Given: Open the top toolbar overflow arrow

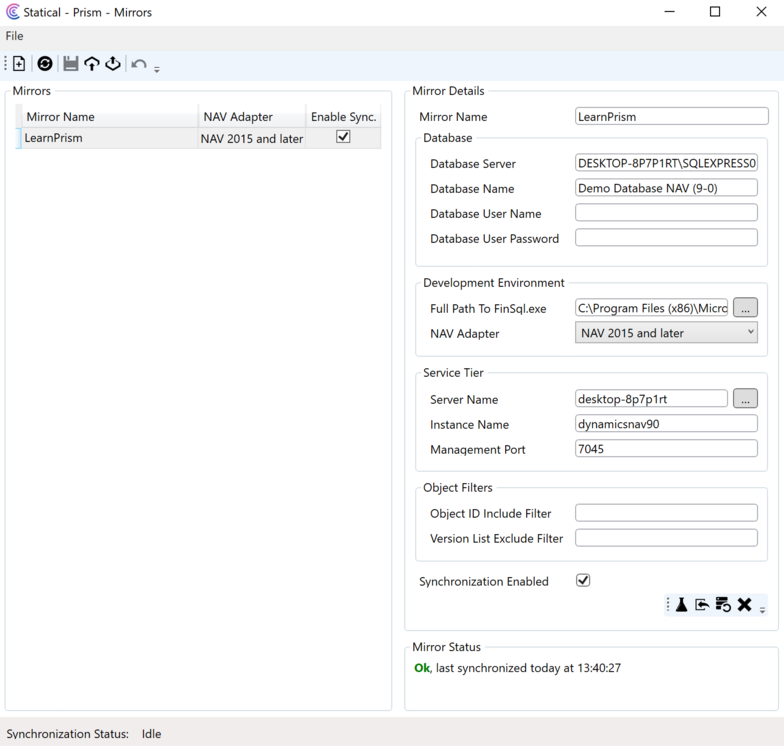Looking at the screenshot, I should coord(156,70).
